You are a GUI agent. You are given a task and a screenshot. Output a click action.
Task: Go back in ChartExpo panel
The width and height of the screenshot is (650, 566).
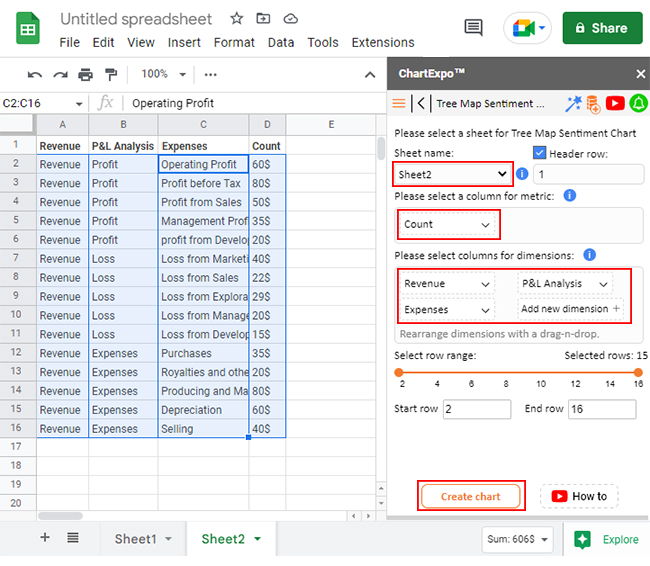tap(421, 103)
